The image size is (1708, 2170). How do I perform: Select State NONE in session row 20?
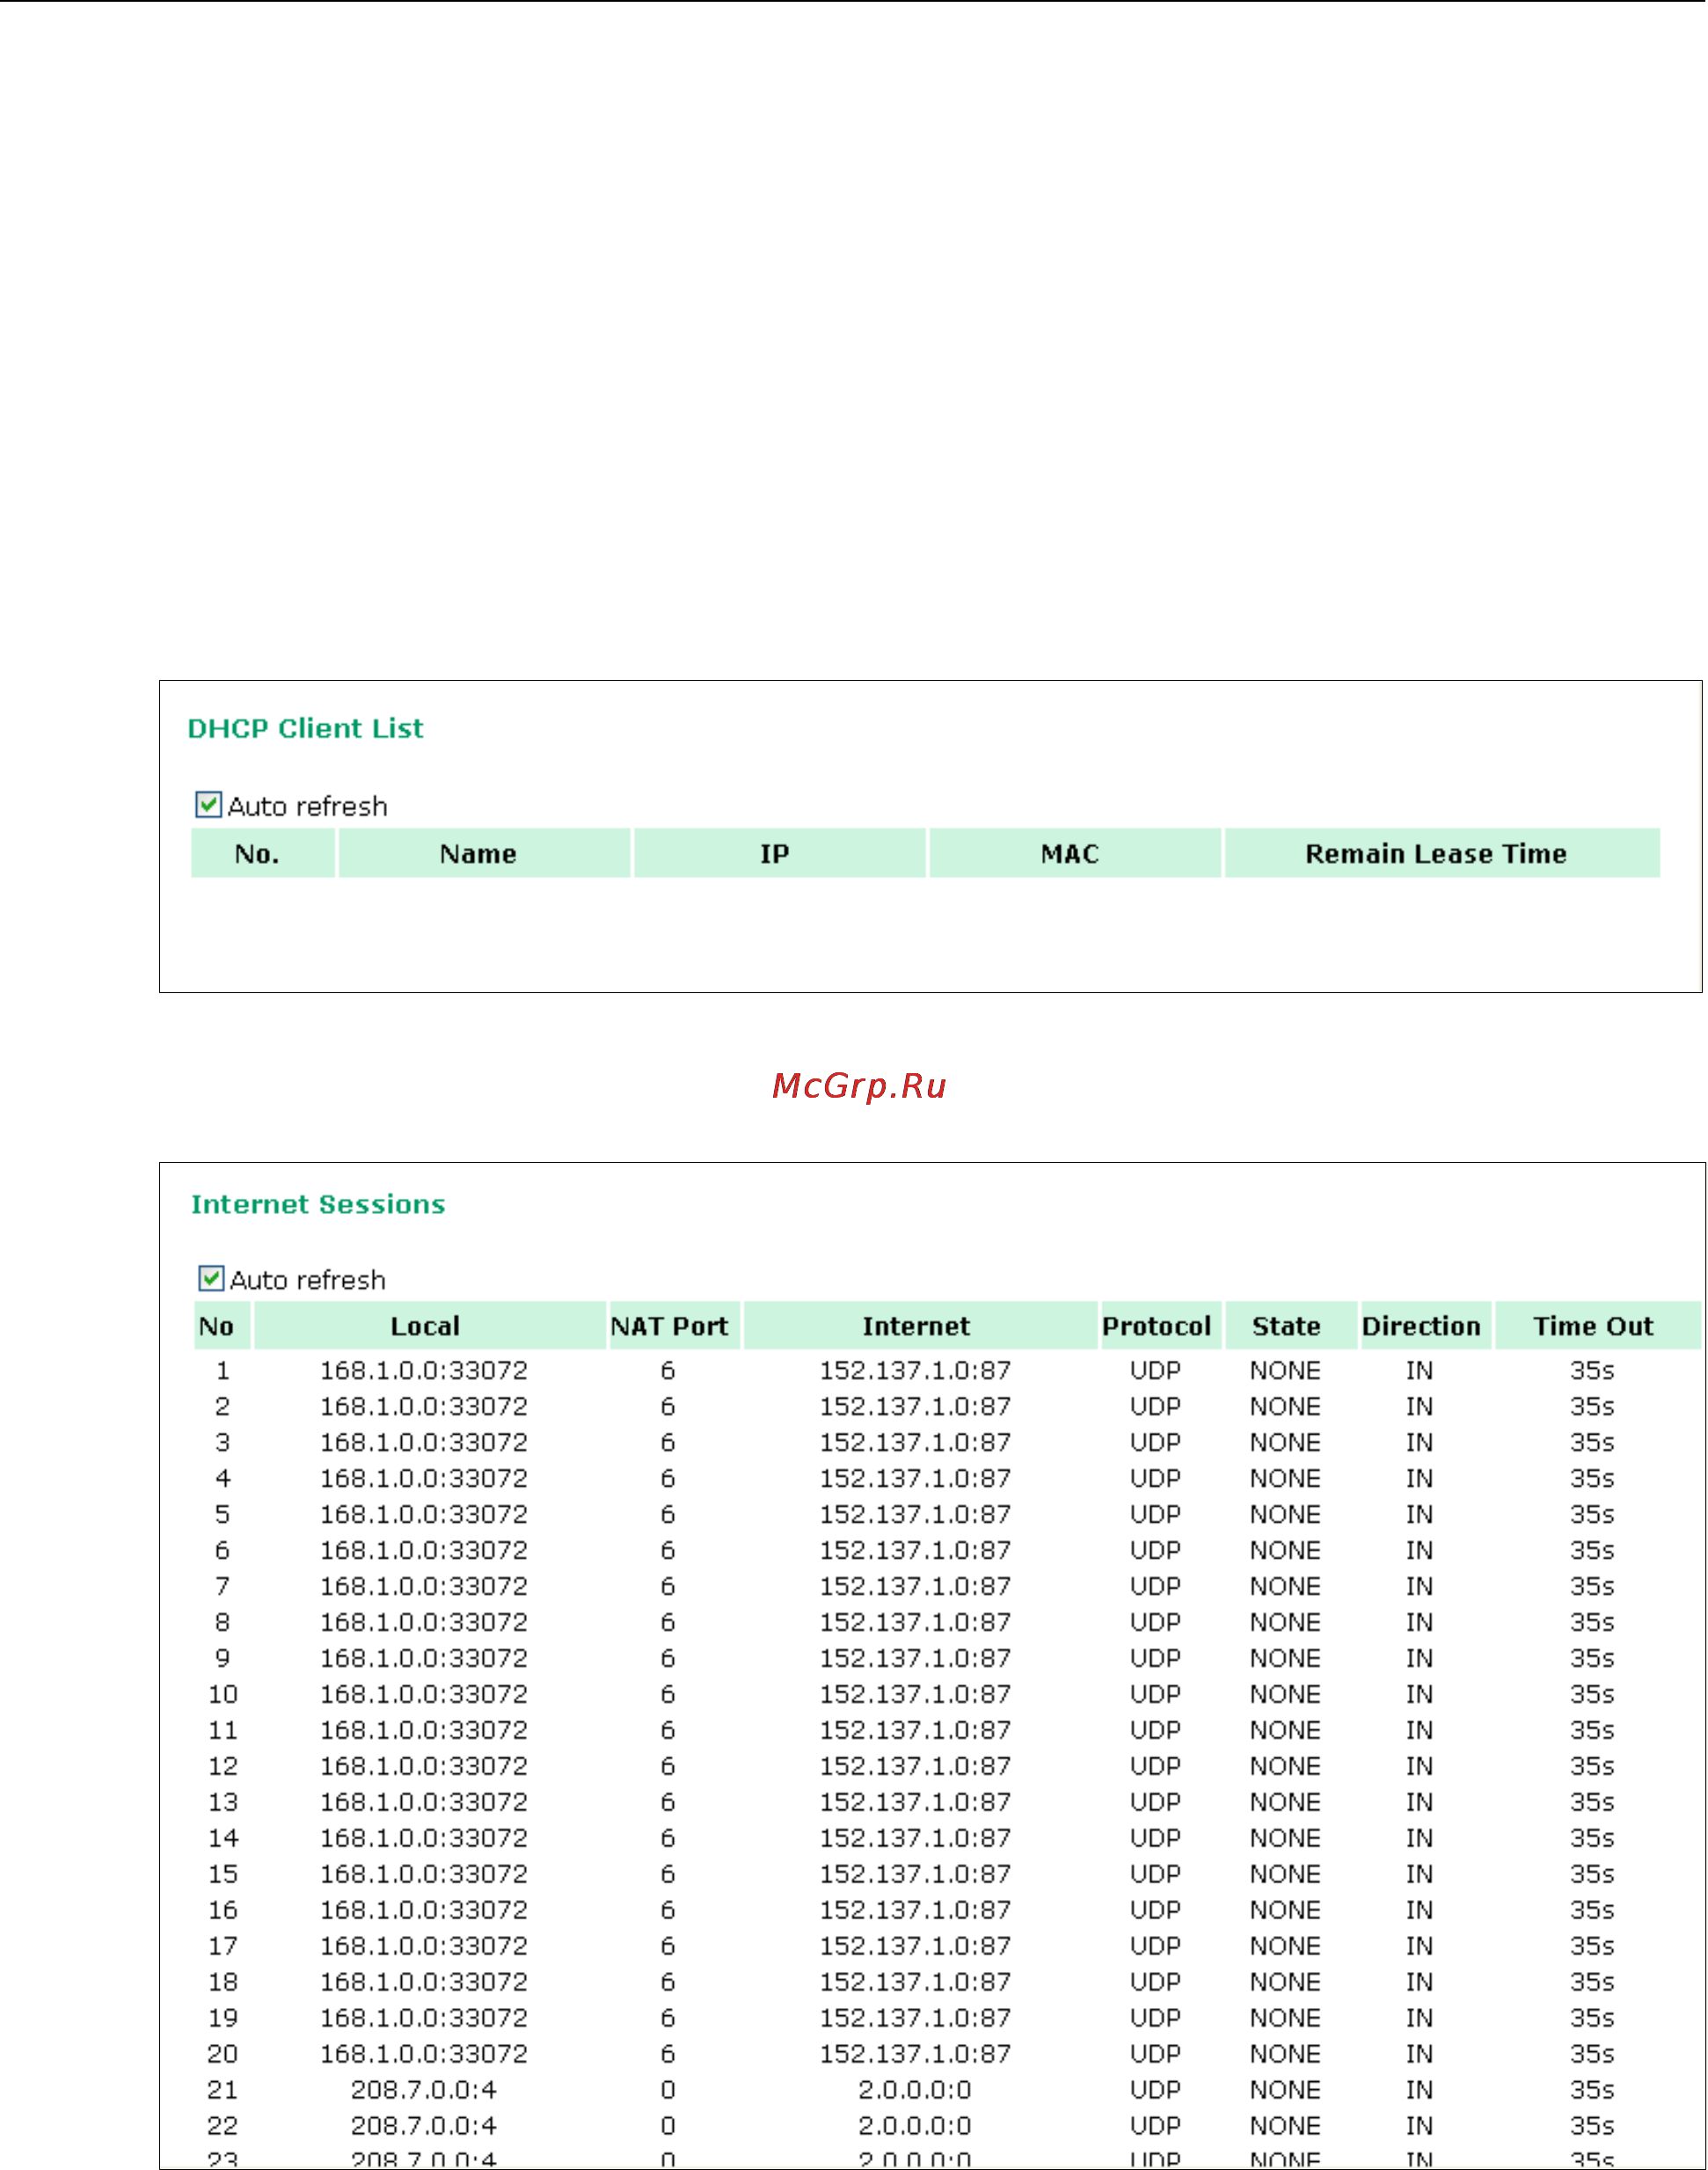(1285, 2054)
